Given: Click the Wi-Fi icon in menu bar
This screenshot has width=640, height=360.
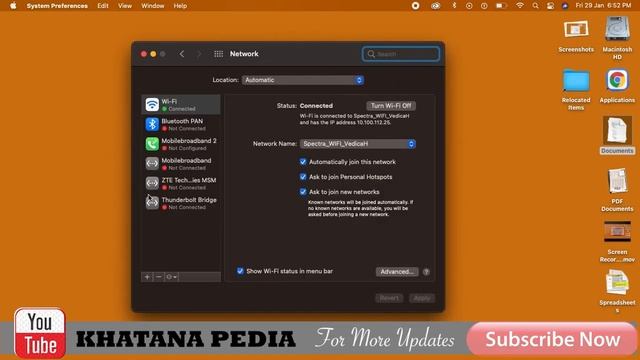Looking at the screenshot, I should 520,6.
